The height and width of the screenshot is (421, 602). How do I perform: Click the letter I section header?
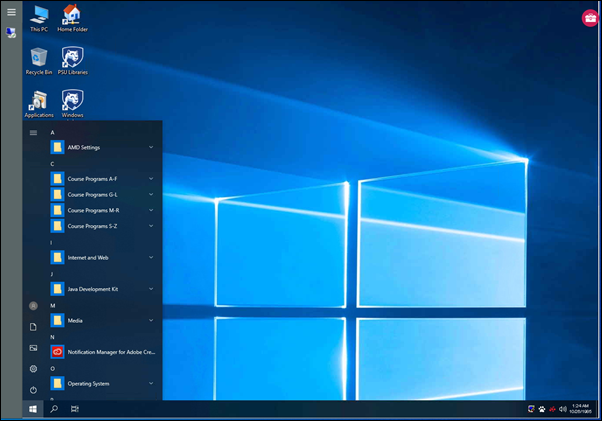click(x=51, y=243)
